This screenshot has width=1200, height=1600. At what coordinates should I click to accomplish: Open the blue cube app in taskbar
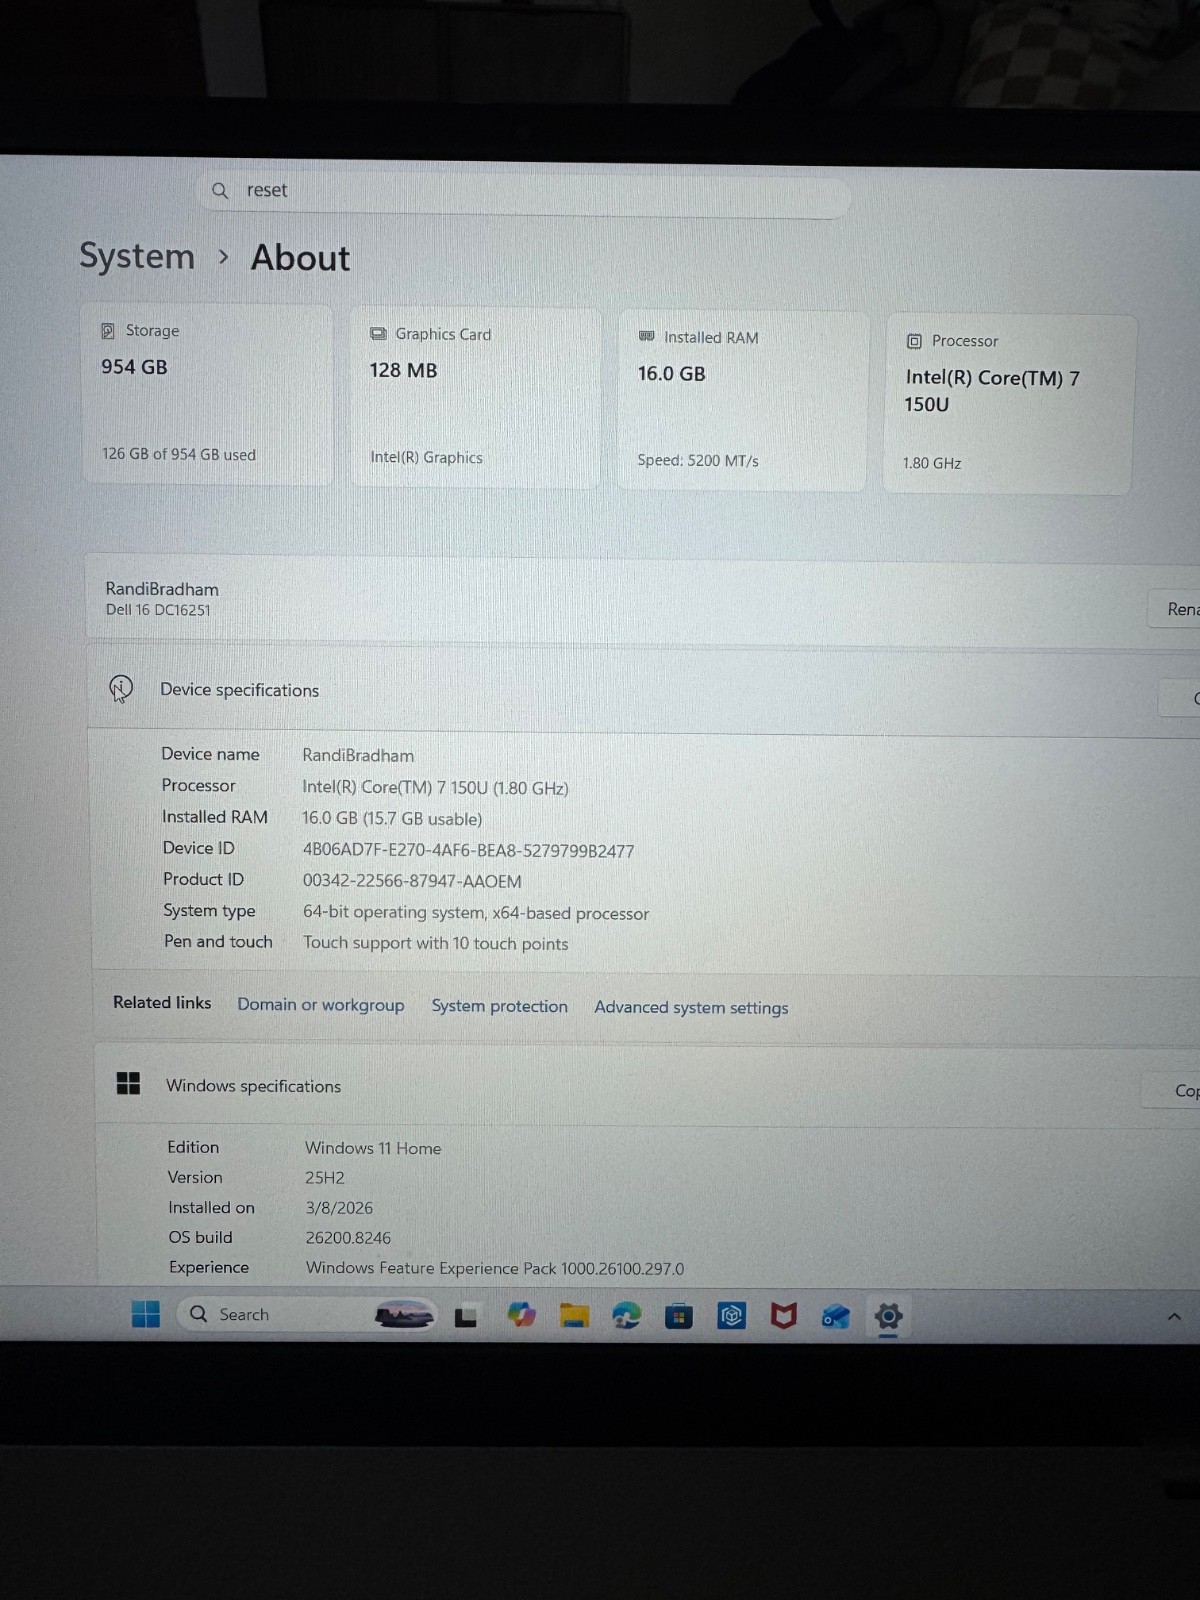tap(732, 1316)
